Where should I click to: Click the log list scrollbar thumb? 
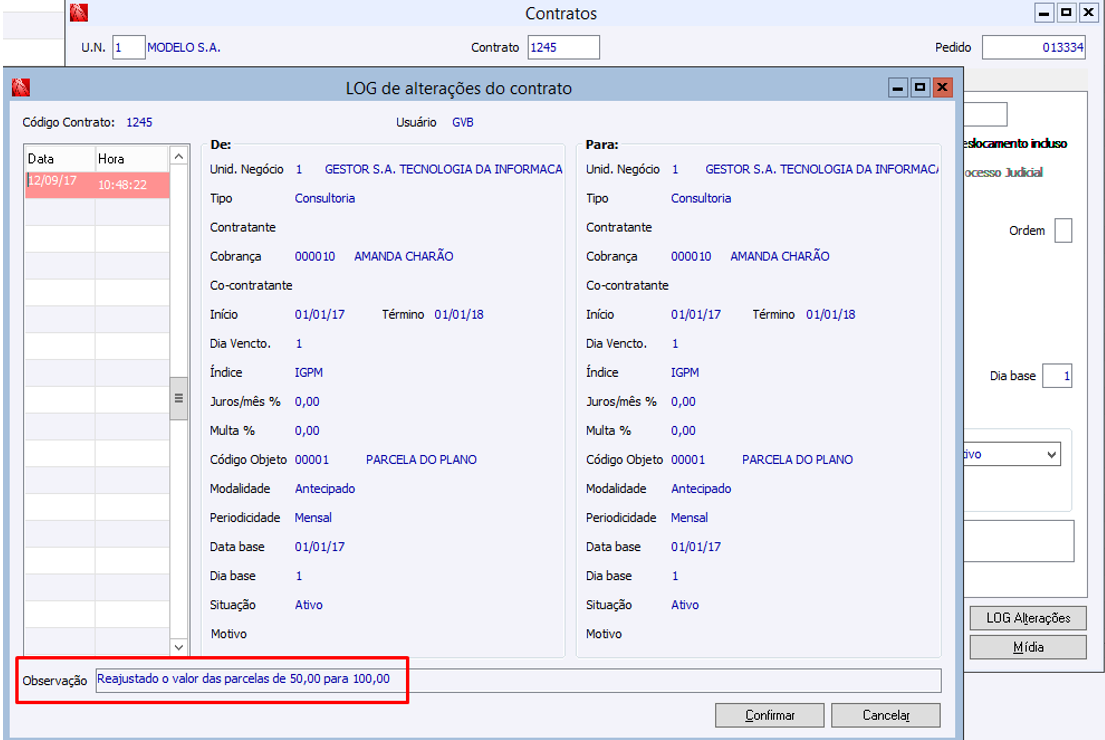[x=179, y=398]
